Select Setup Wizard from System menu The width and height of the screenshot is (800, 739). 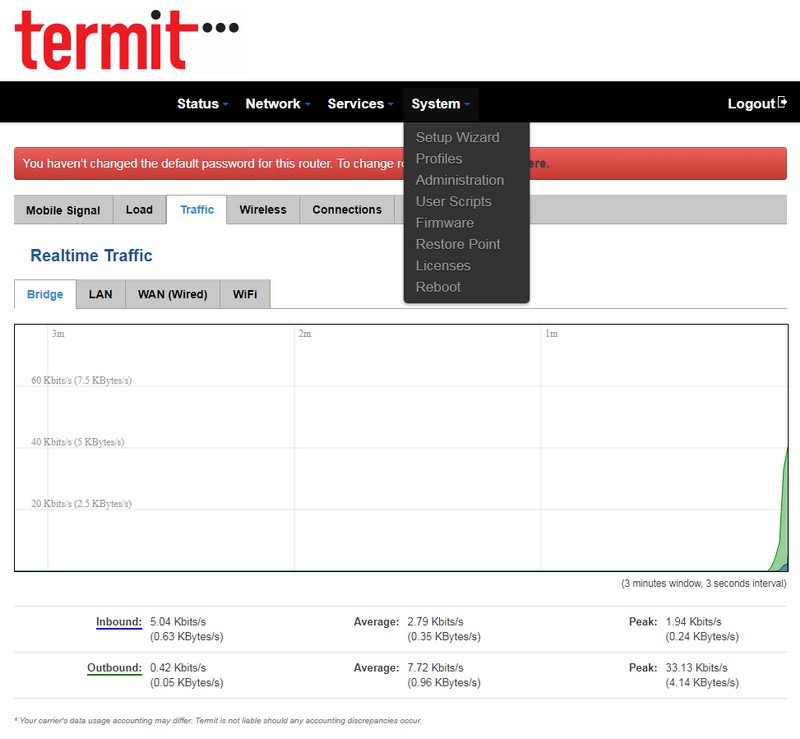(457, 137)
